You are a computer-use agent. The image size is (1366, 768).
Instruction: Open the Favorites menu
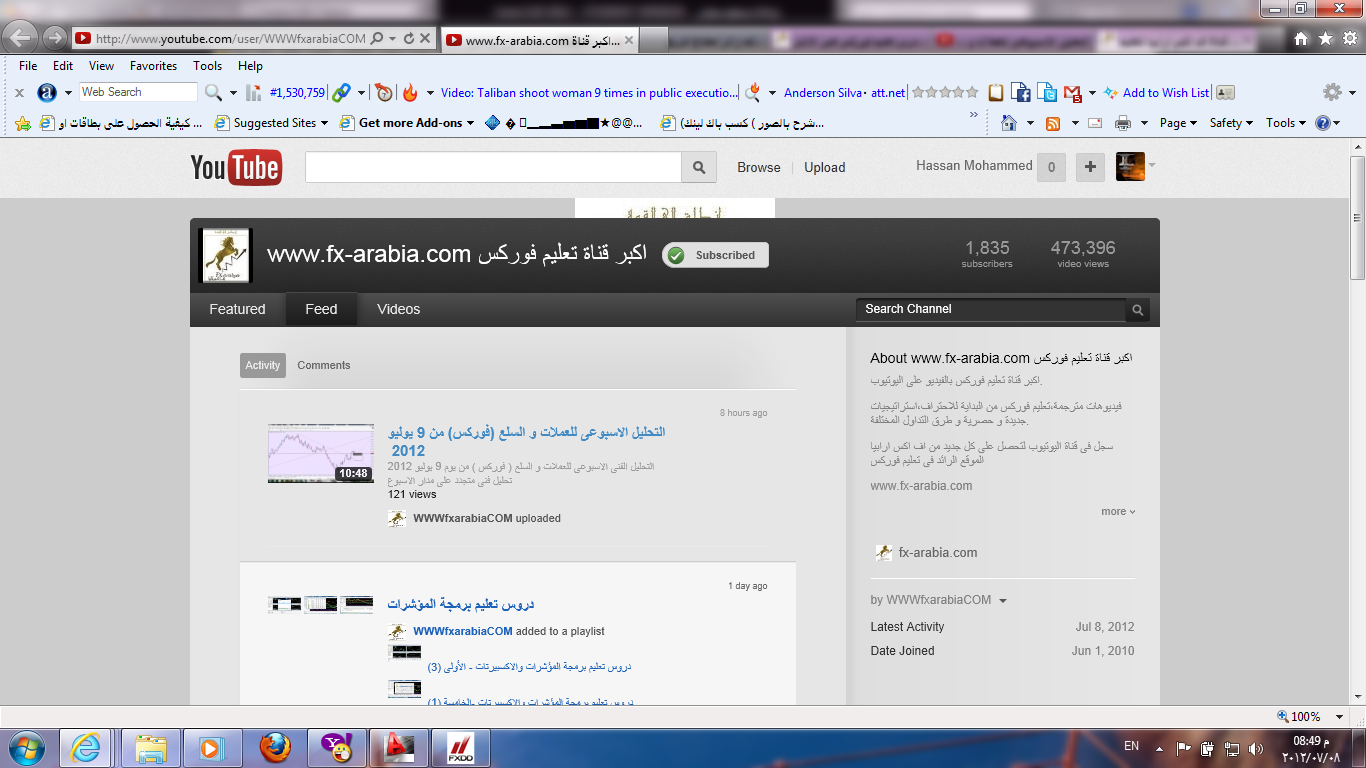[x=153, y=66]
